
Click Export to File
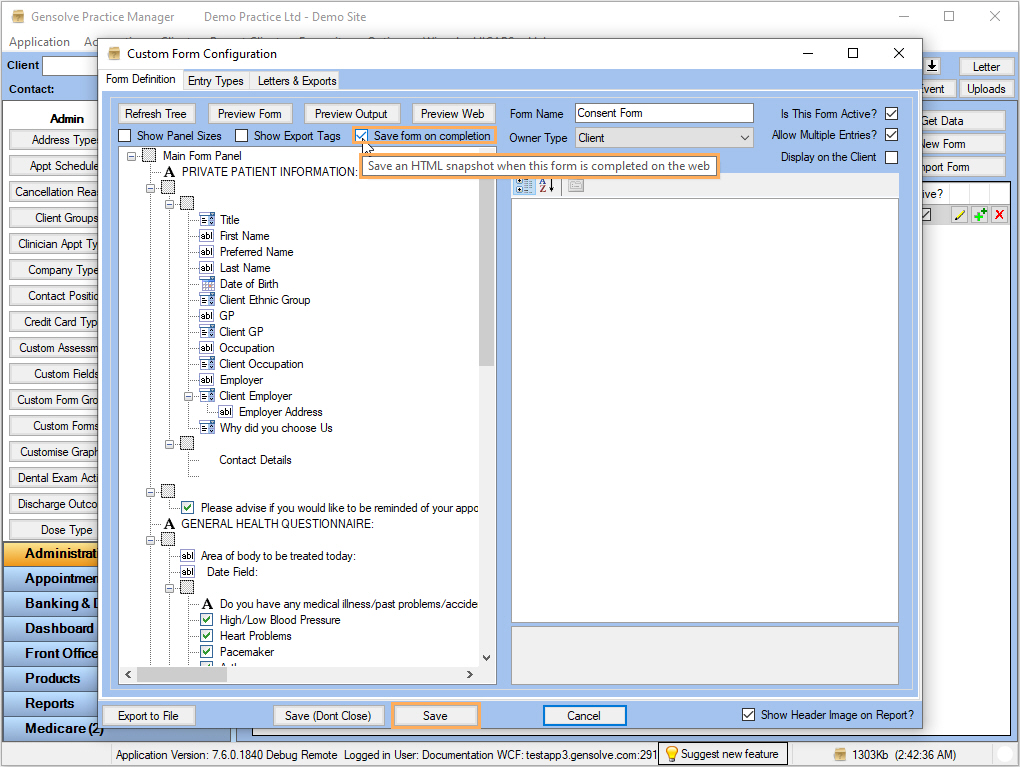148,715
